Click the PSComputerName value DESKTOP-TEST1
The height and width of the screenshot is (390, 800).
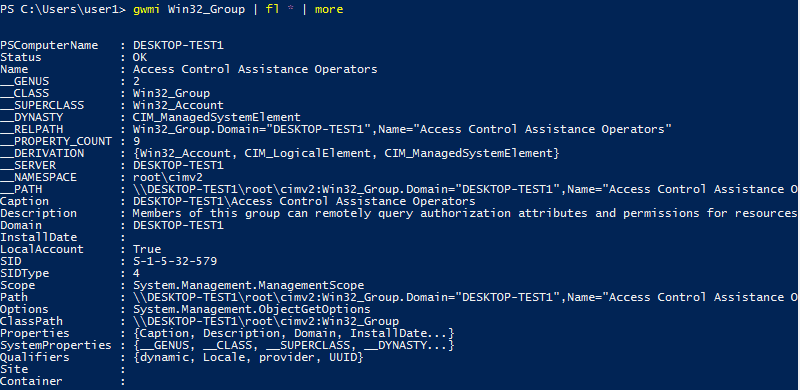coord(178,45)
